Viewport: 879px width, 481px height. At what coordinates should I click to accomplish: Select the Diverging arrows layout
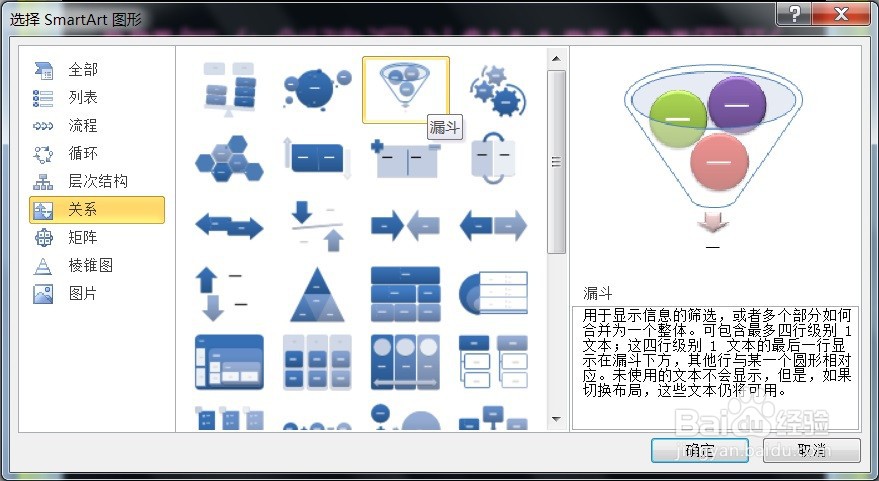[x=494, y=226]
